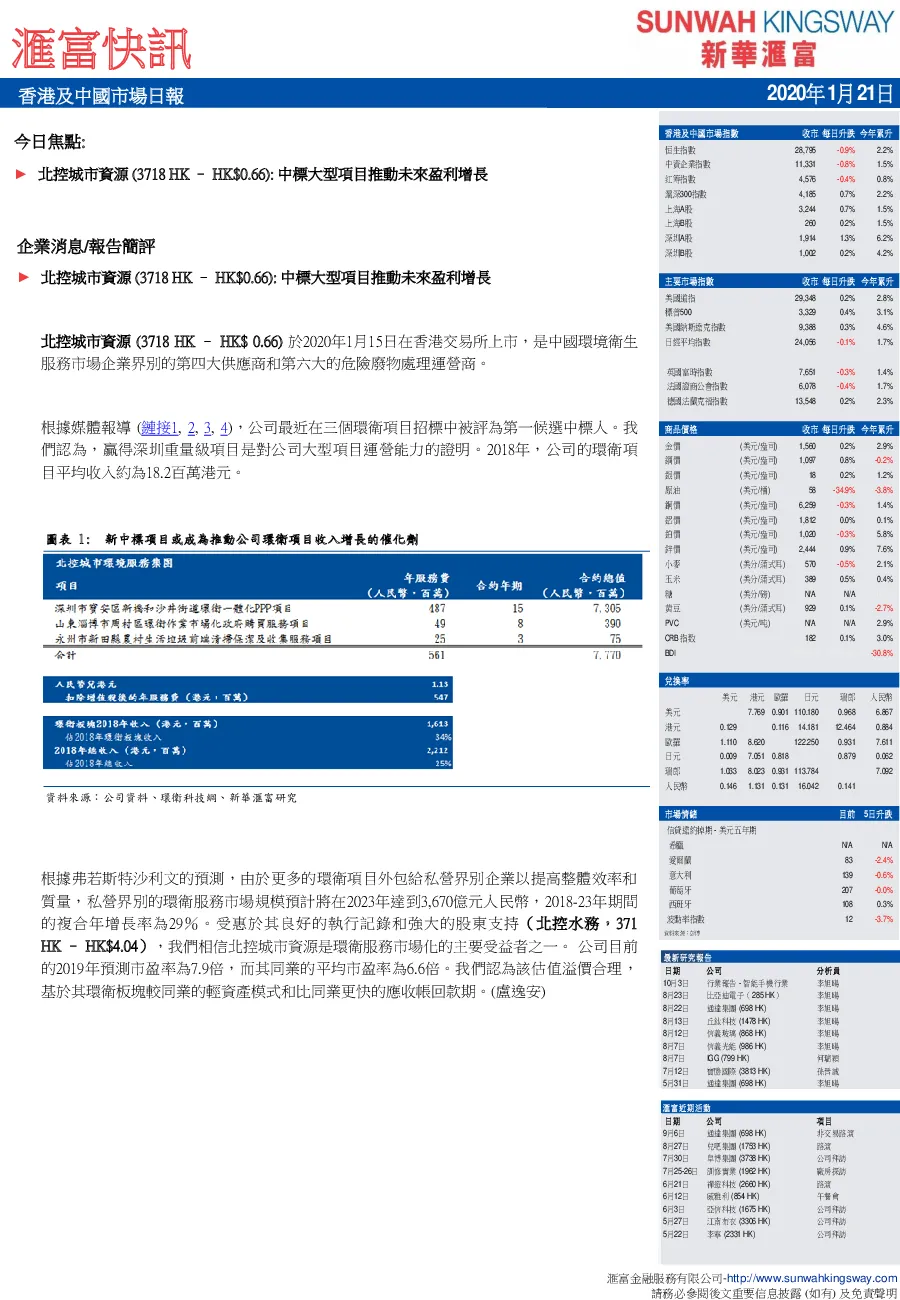Select the 日經平均指數 value 24,056
Image resolution: width=900 pixels, height=1300 pixels.
pyautogui.click(x=806, y=342)
